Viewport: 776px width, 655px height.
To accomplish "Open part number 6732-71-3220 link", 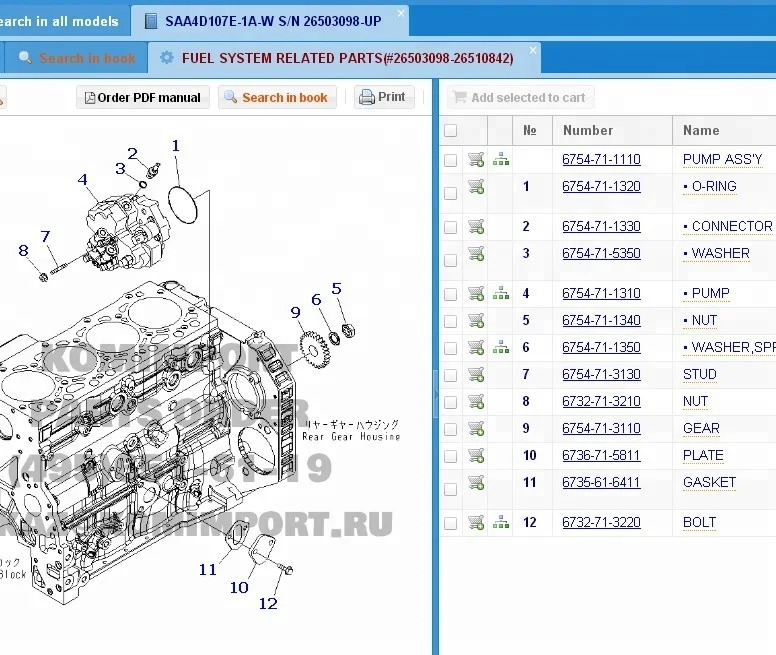I will click(601, 522).
